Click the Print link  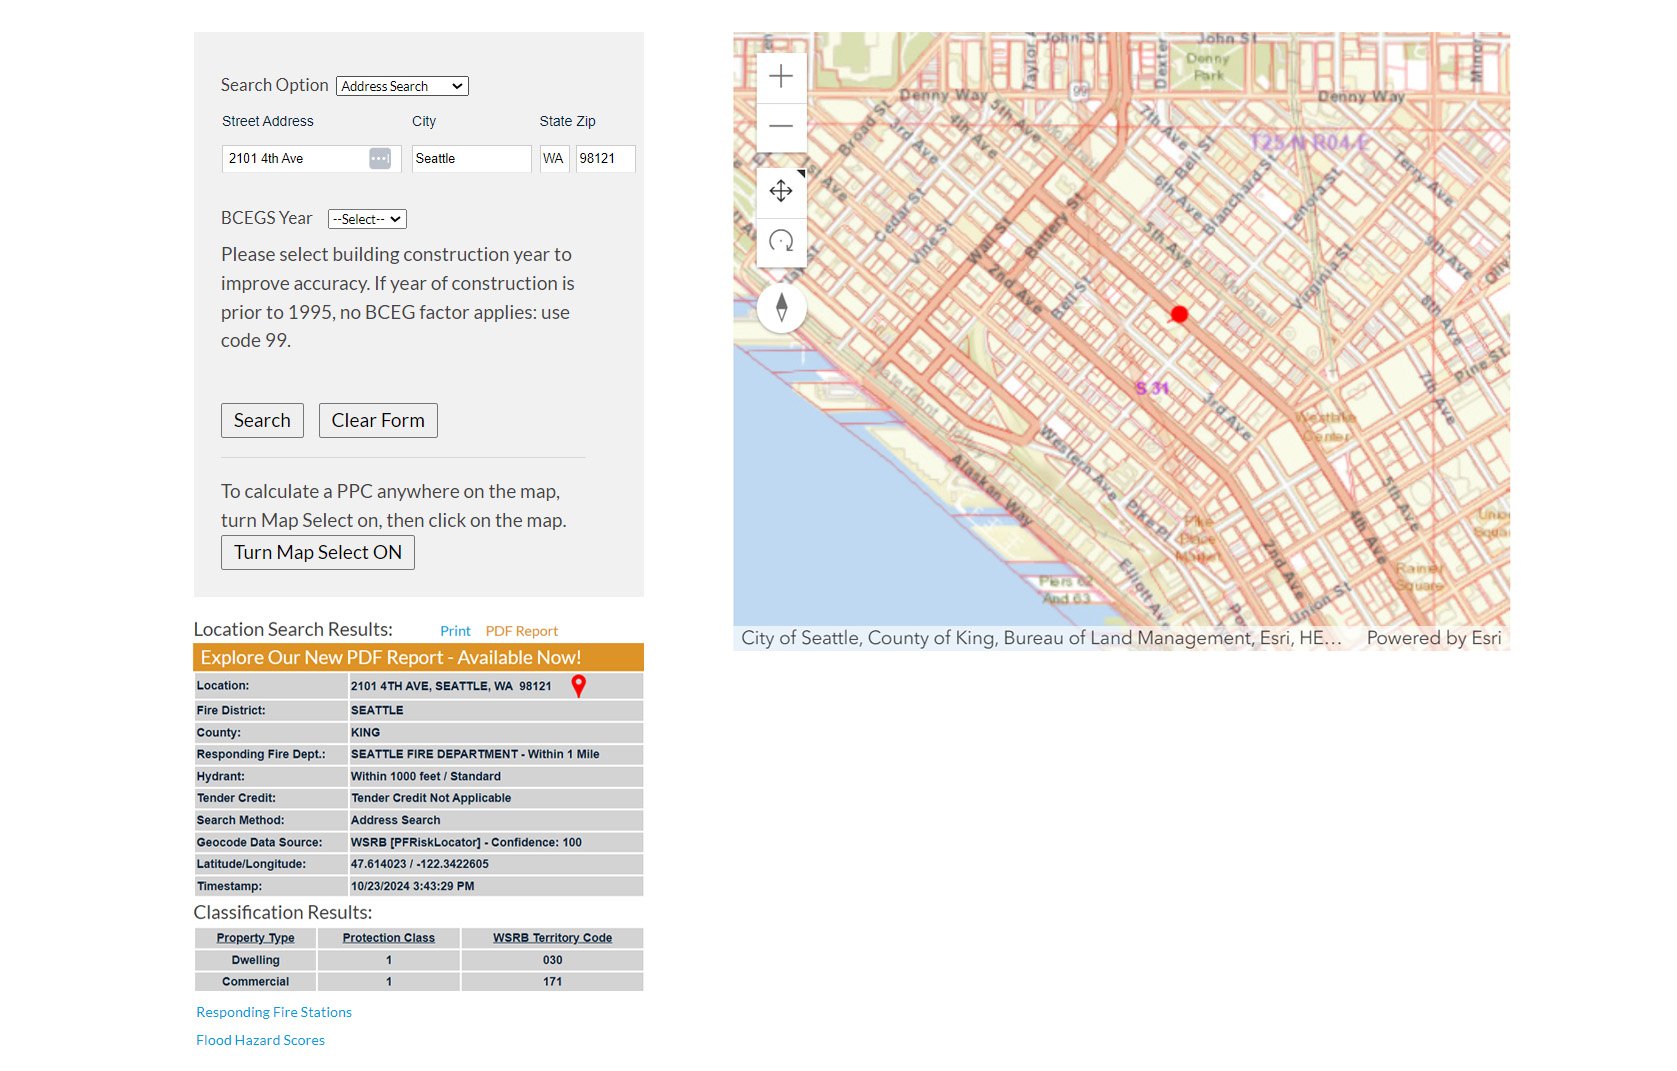point(455,631)
